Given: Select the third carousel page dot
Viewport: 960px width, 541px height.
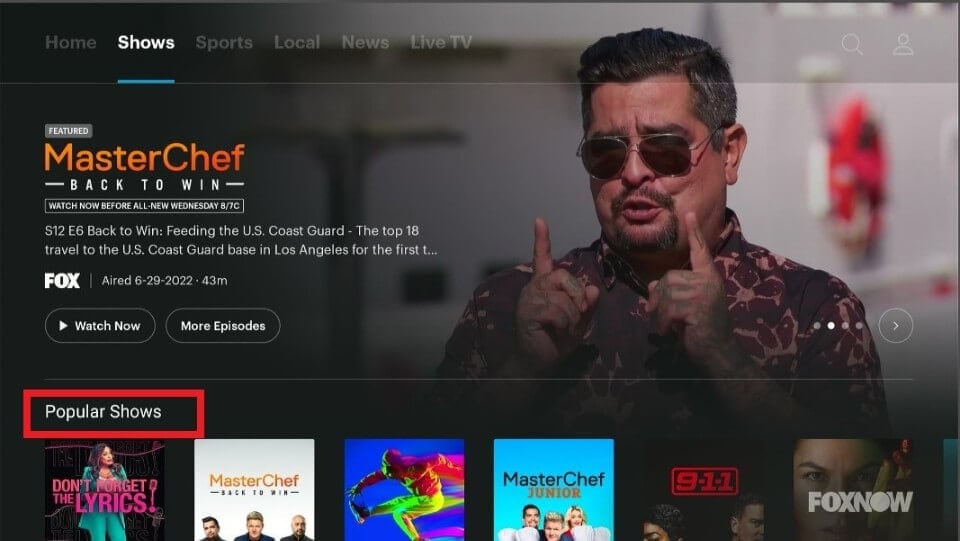Looking at the screenshot, I should coord(846,326).
